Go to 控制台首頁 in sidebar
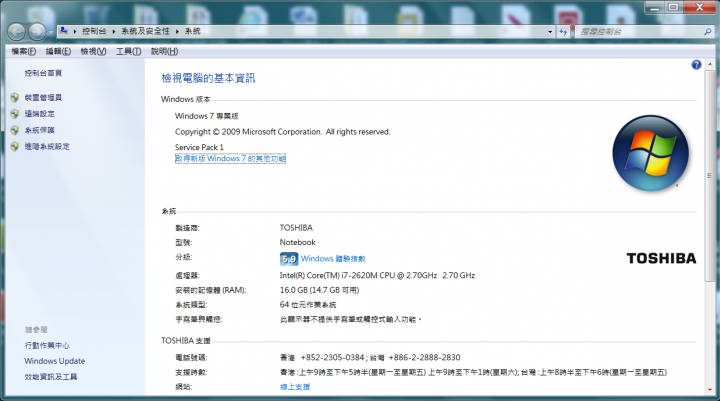 [x=43, y=73]
